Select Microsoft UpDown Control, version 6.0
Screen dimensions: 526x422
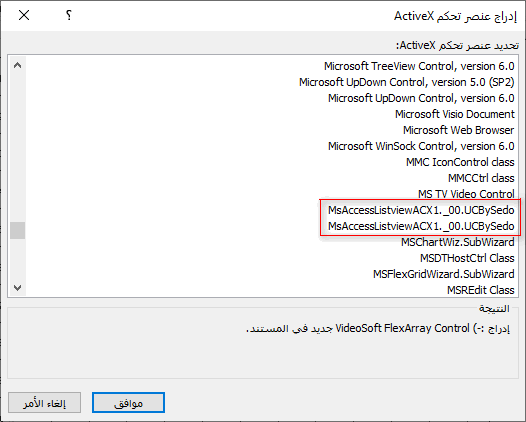pyautogui.click(x=421, y=98)
